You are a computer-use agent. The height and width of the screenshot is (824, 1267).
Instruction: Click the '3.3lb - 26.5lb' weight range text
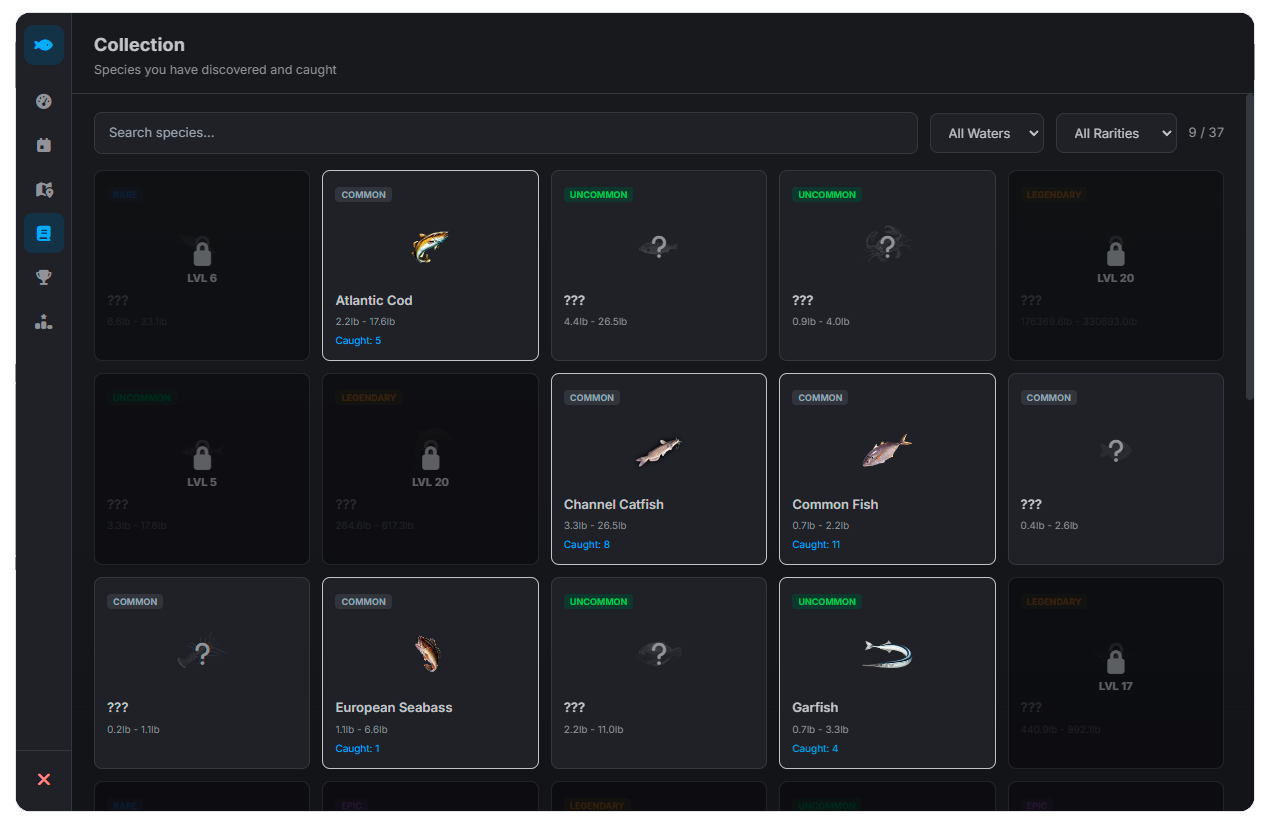(594, 526)
